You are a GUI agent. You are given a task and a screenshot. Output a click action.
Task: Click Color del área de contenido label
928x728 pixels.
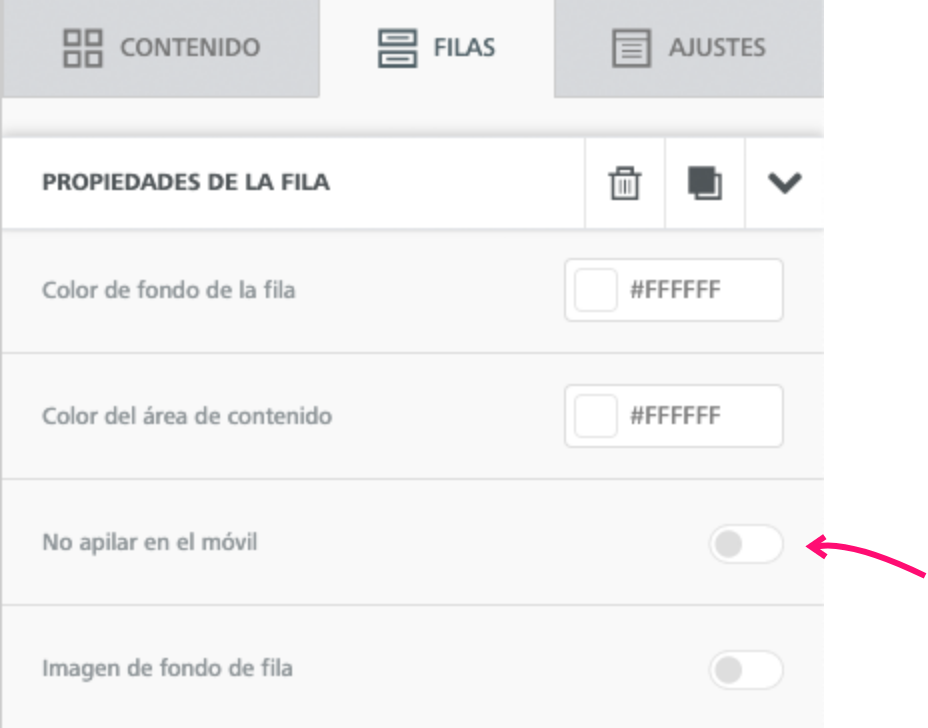click(187, 416)
